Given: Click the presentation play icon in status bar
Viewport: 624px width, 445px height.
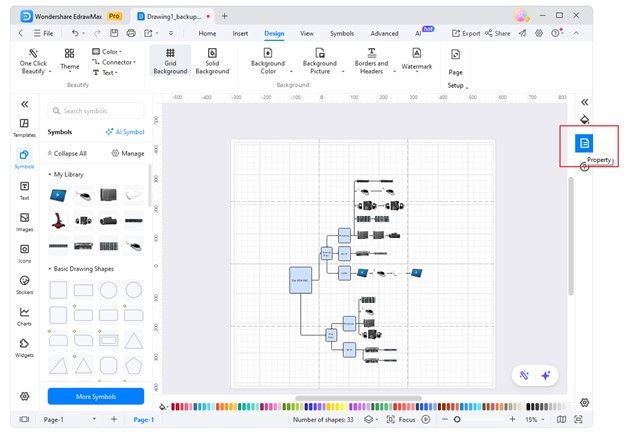Looking at the screenshot, I should tap(426, 420).
